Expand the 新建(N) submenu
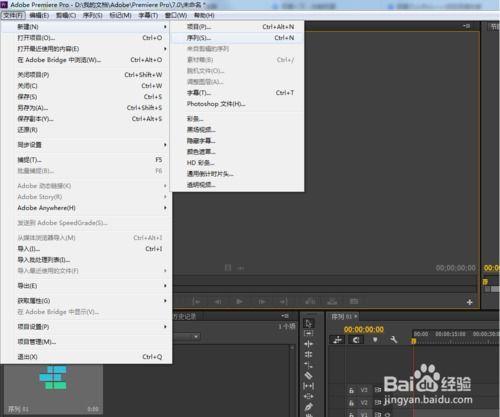Screen dimensions: 500x417 click(x=86, y=27)
